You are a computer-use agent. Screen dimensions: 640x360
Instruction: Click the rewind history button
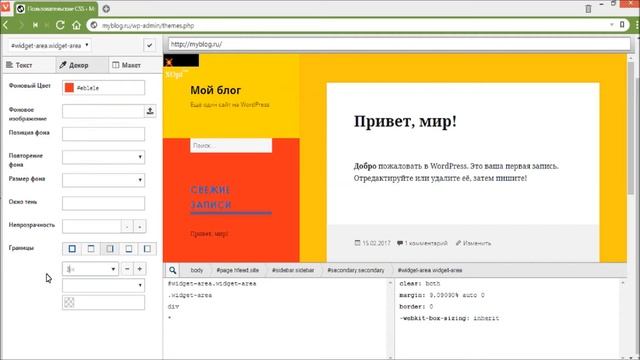[x=36, y=25]
